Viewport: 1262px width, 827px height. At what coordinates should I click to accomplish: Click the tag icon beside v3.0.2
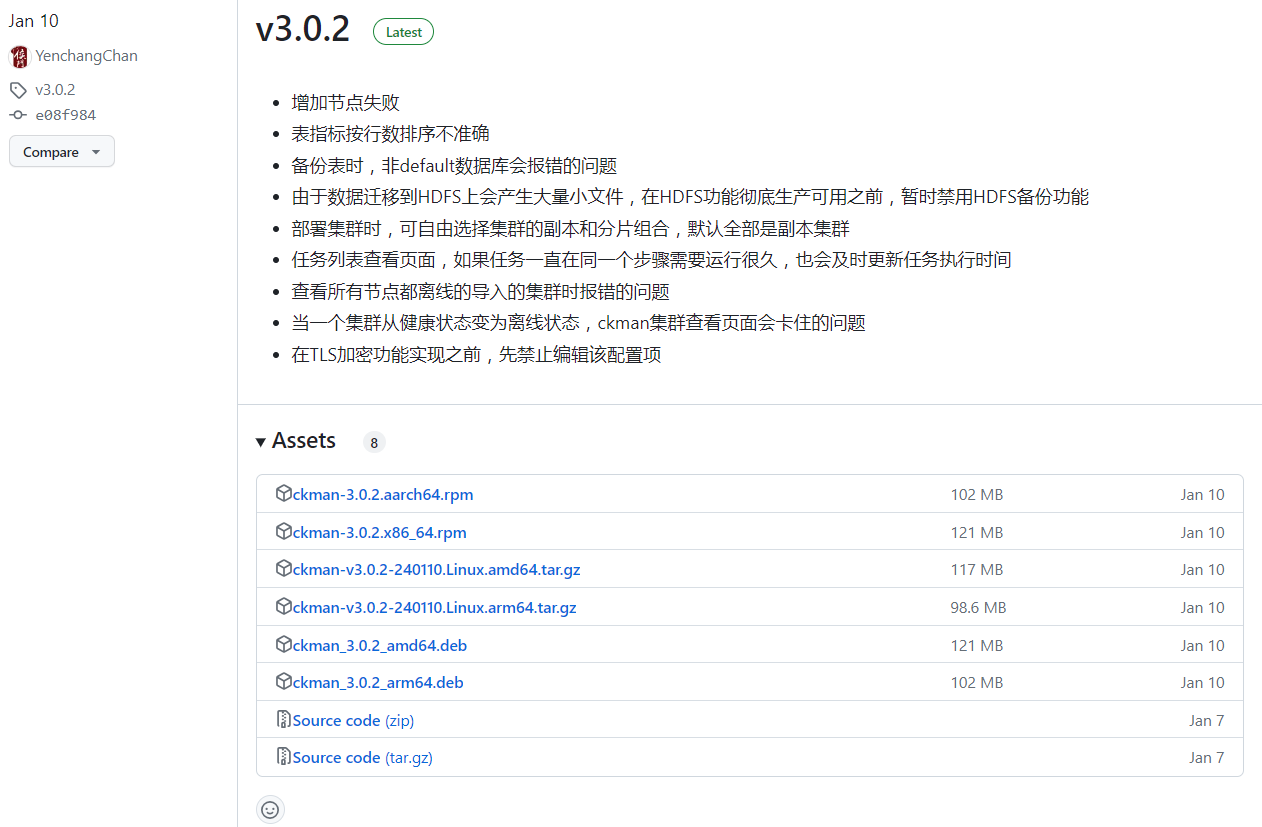pyautogui.click(x=18, y=90)
